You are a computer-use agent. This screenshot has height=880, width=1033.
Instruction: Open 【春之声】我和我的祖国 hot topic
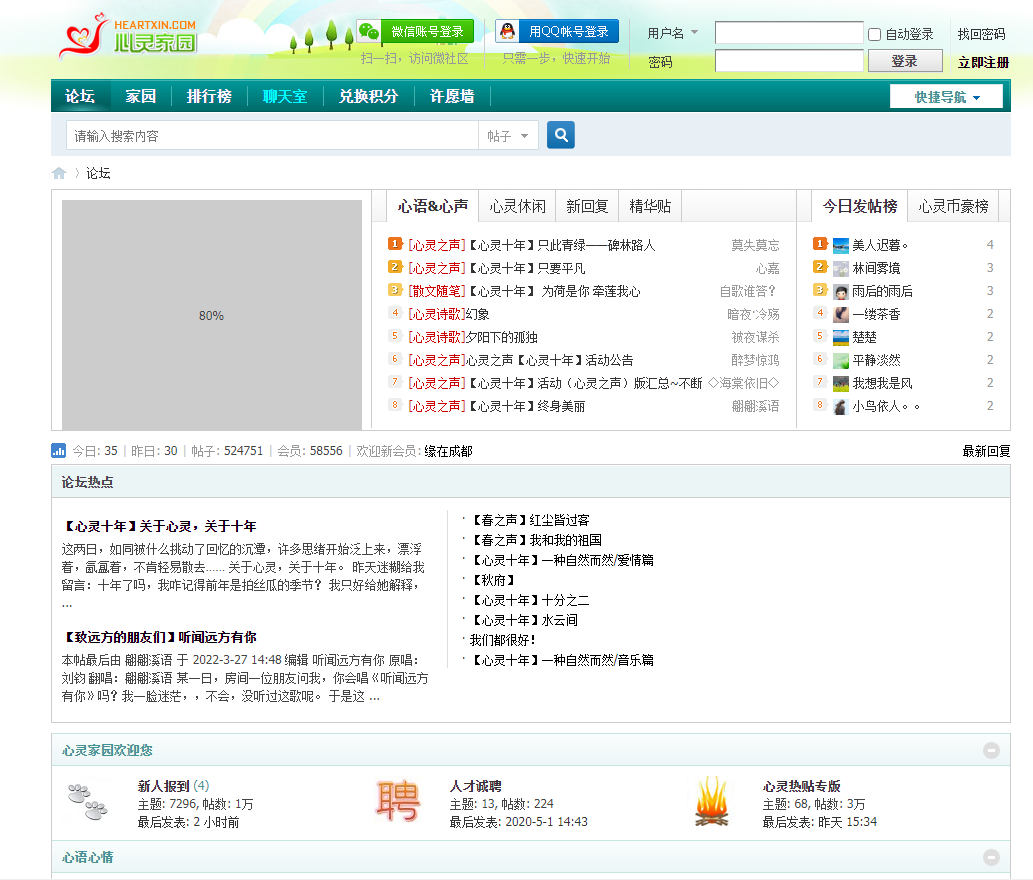pos(536,540)
